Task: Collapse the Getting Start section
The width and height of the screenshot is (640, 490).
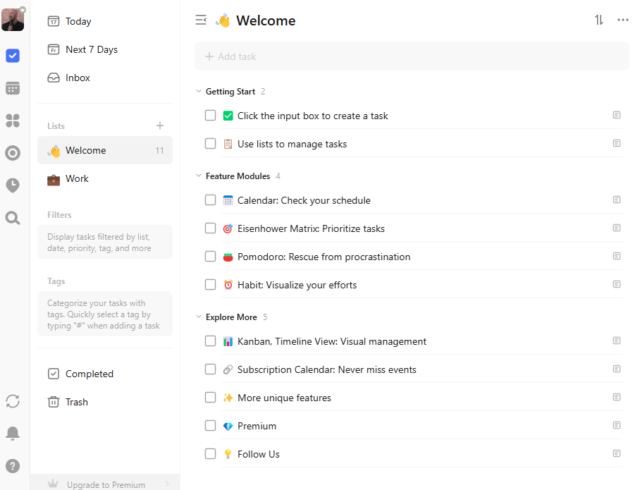Action: click(x=199, y=92)
